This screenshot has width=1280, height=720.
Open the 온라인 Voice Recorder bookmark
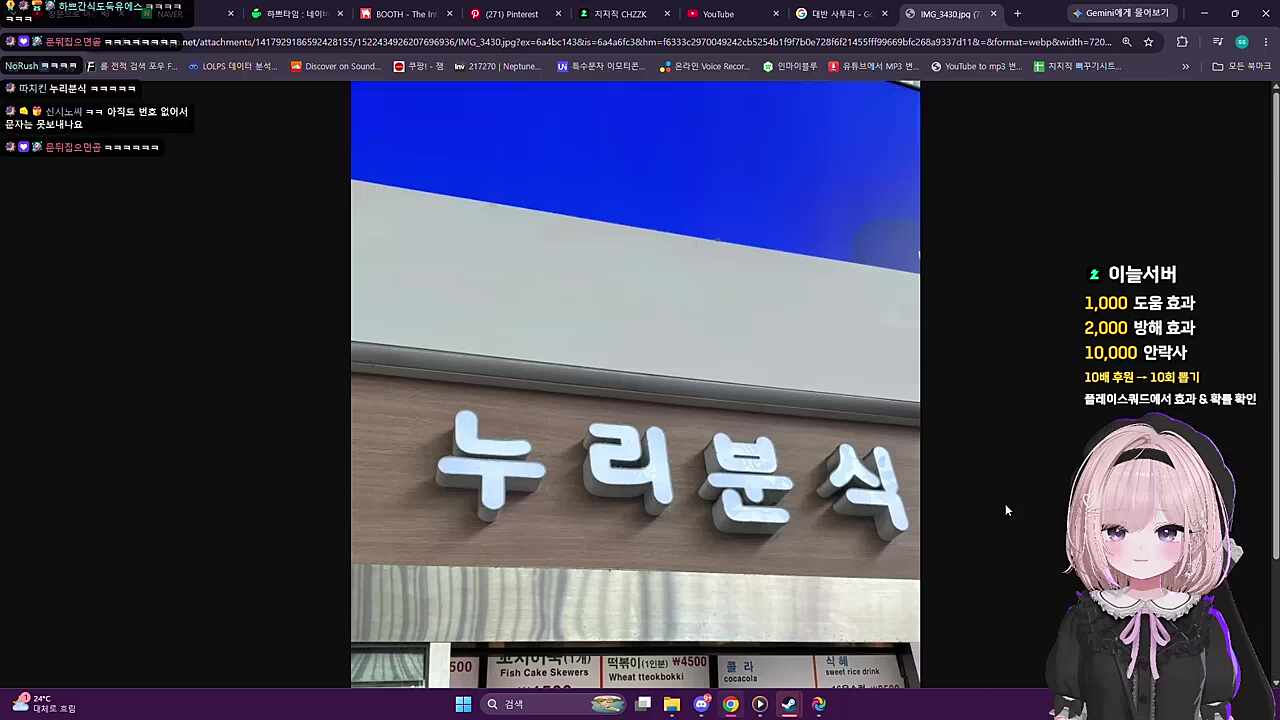(x=705, y=66)
